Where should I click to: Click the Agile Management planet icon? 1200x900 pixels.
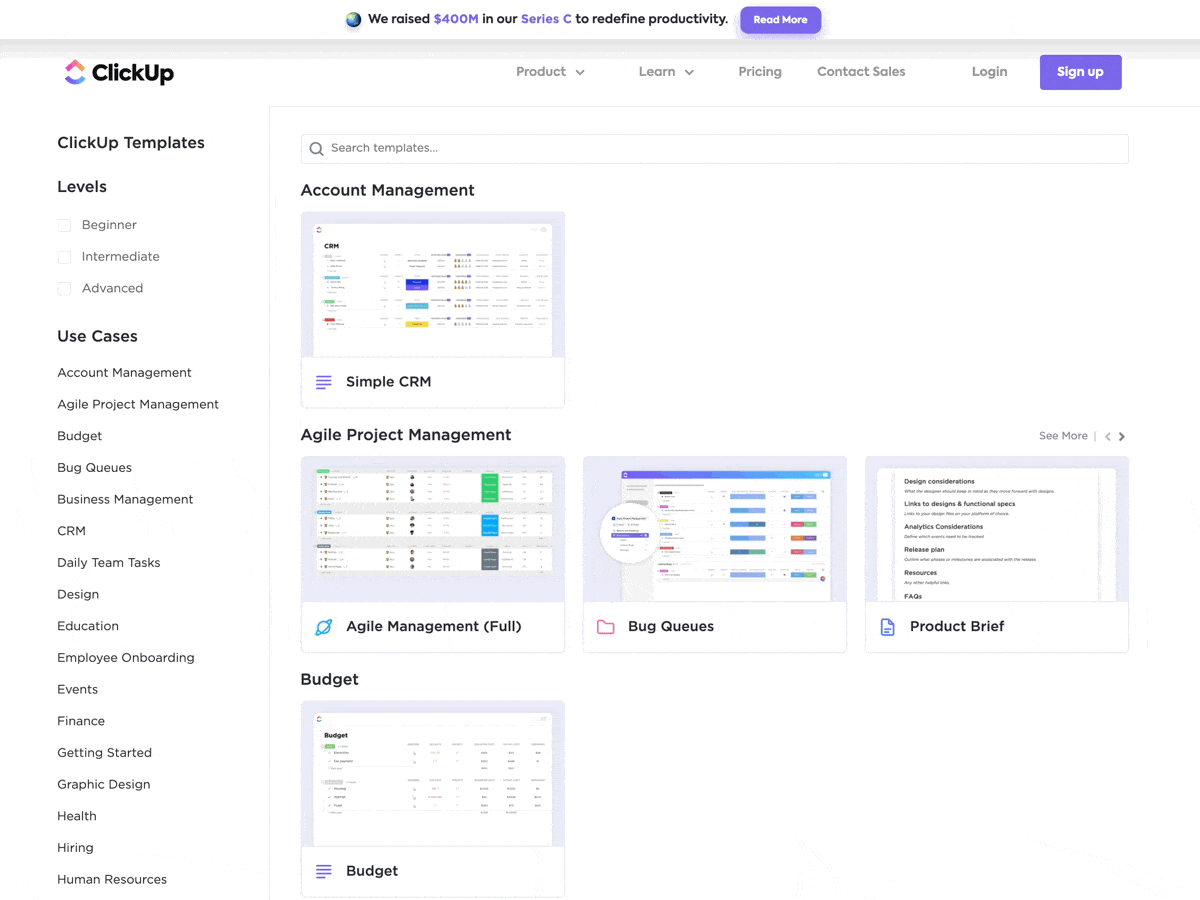point(324,627)
